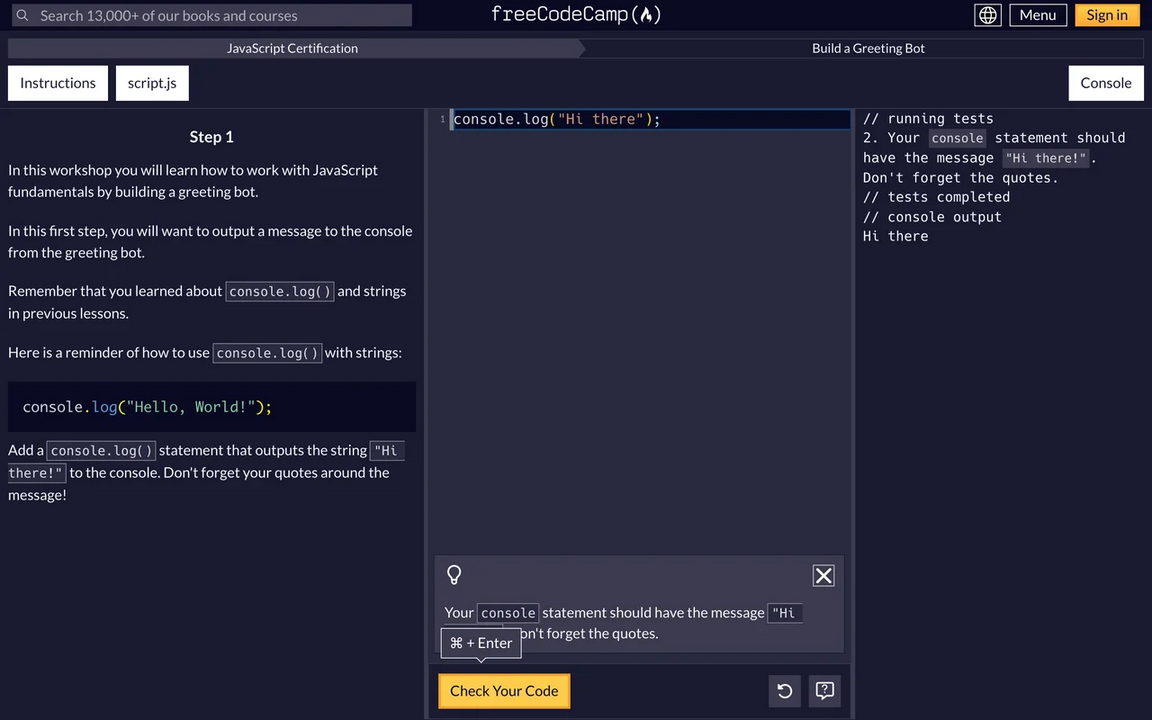Click 'In this workshop you will learn' paragraph
This screenshot has width=1152, height=720.
(193, 181)
